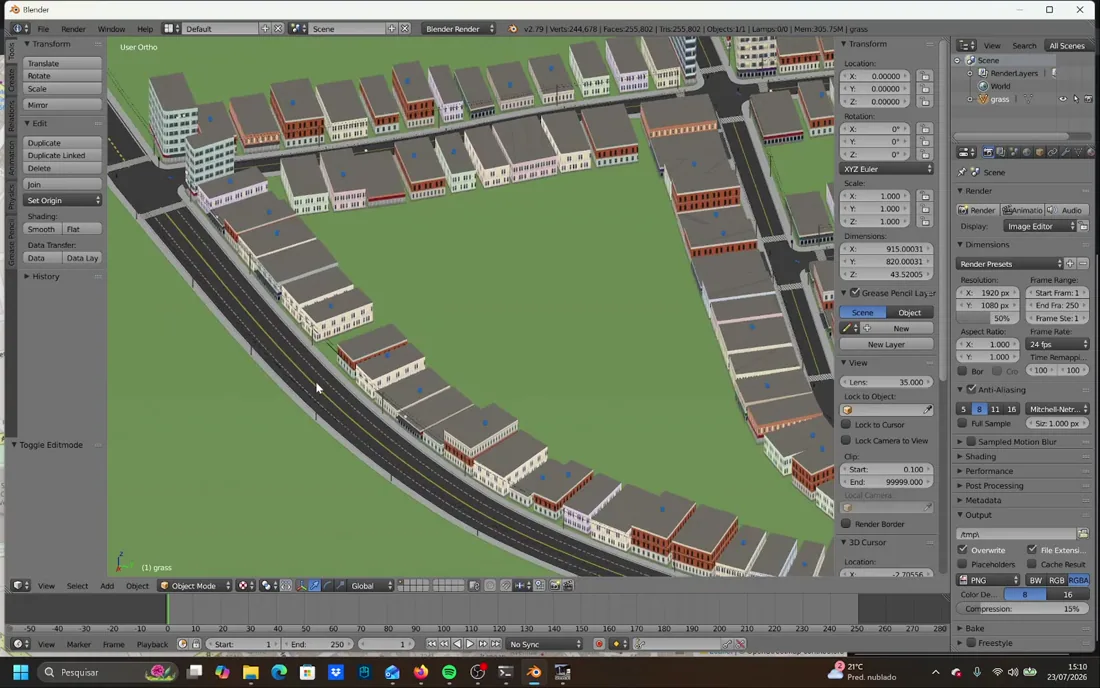Click the Rotation Z lock icon
This screenshot has width=1100, height=688.
925,154
